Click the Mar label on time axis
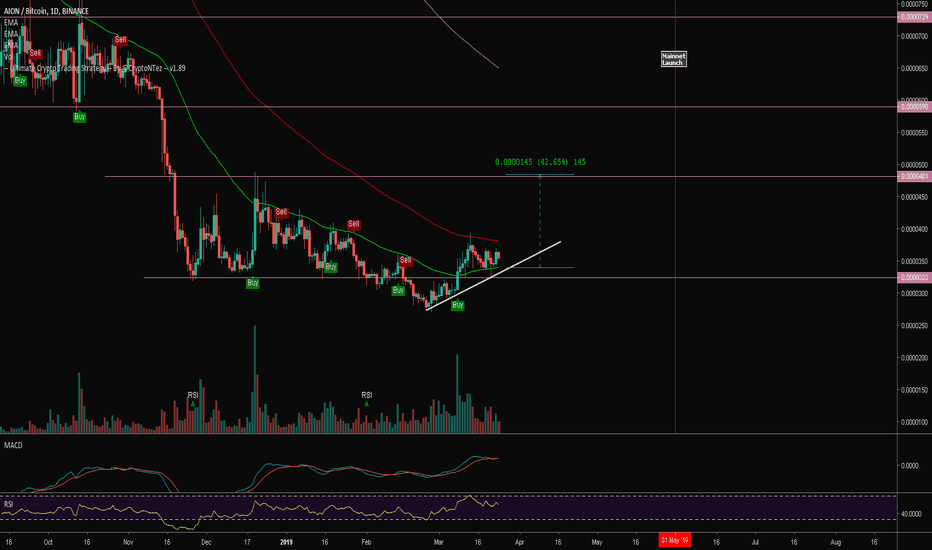The image size is (932, 550). (439, 542)
